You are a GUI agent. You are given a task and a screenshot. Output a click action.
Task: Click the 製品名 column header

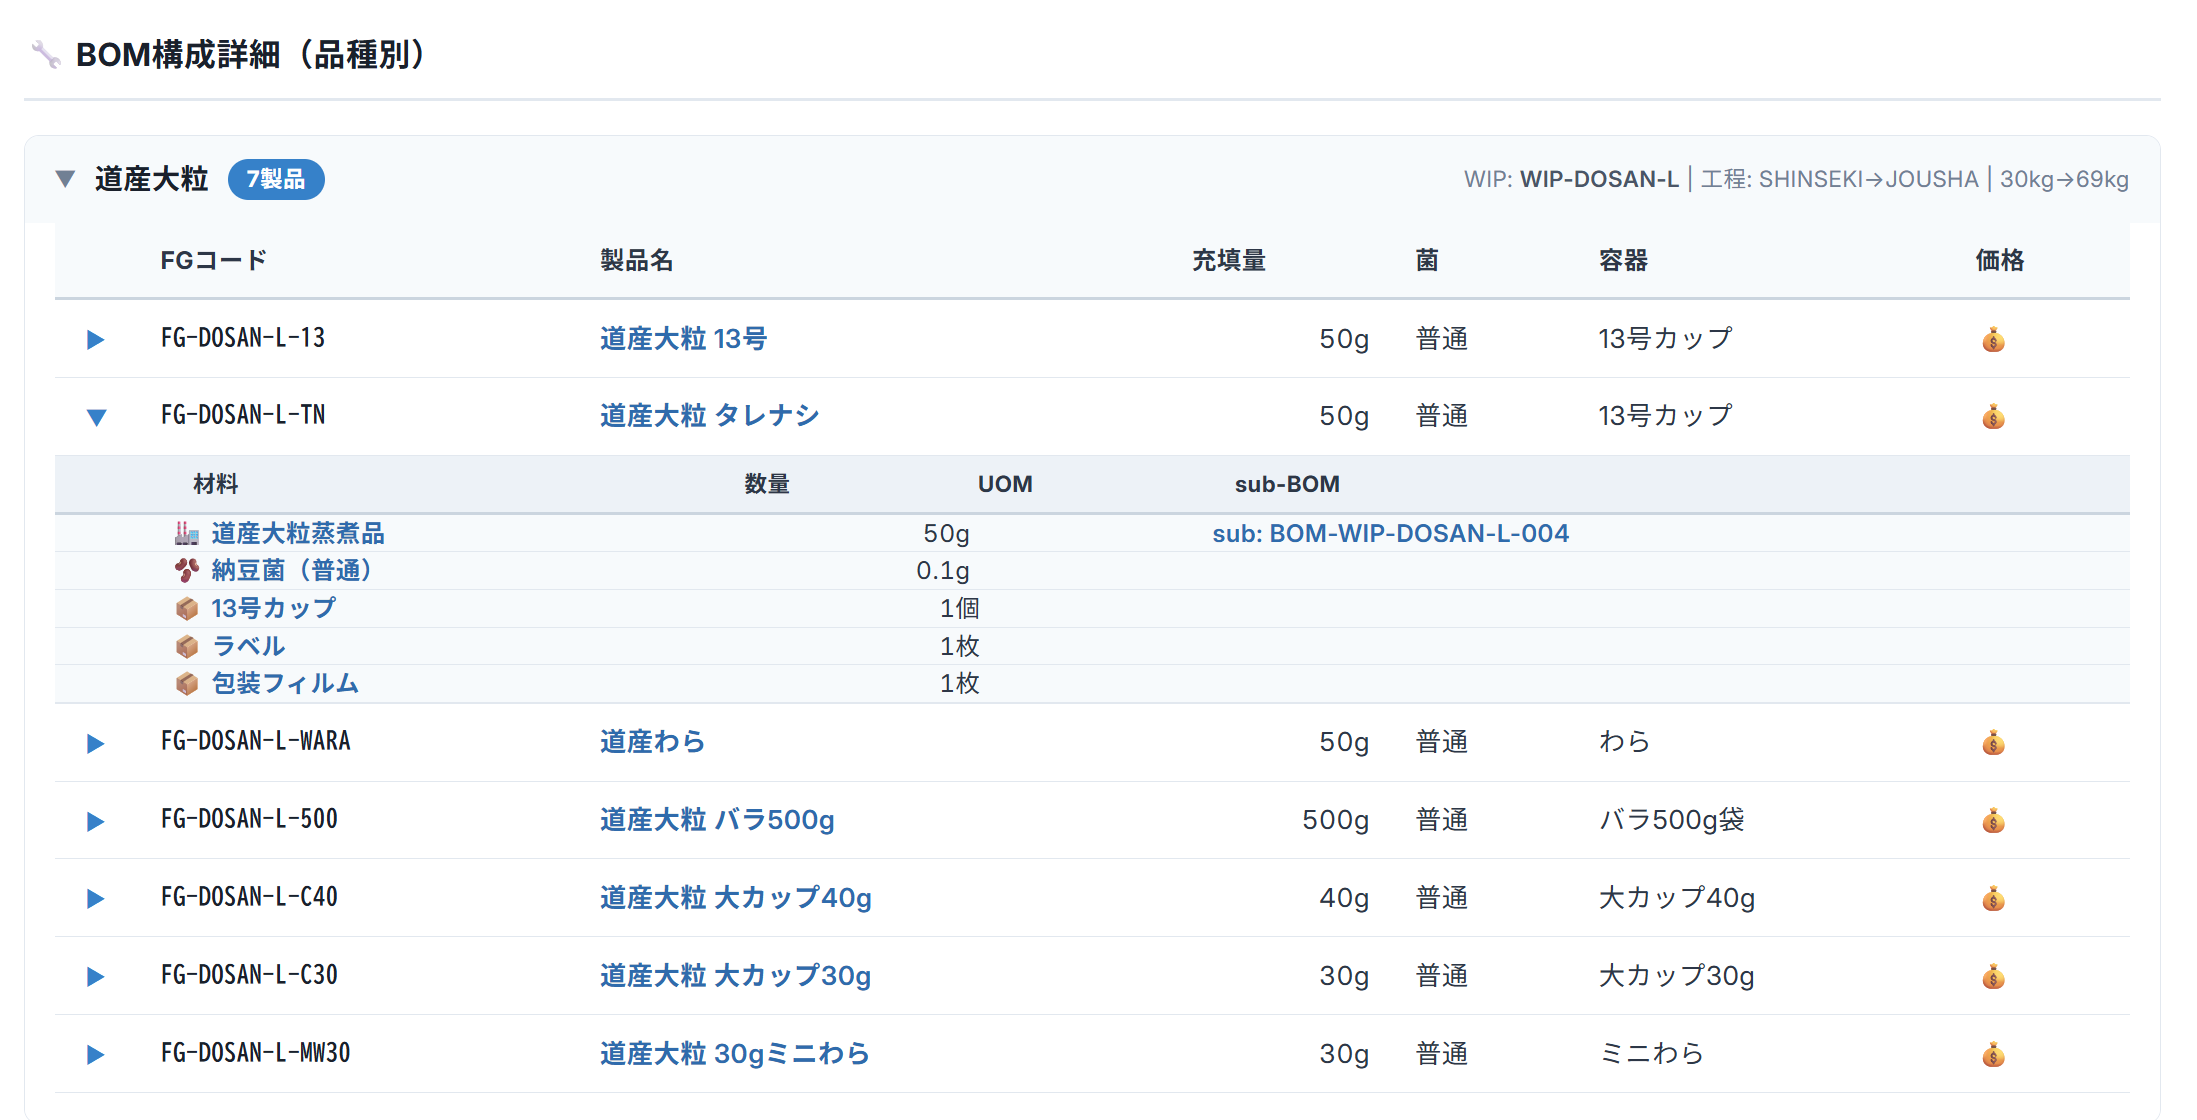pyautogui.click(x=636, y=261)
